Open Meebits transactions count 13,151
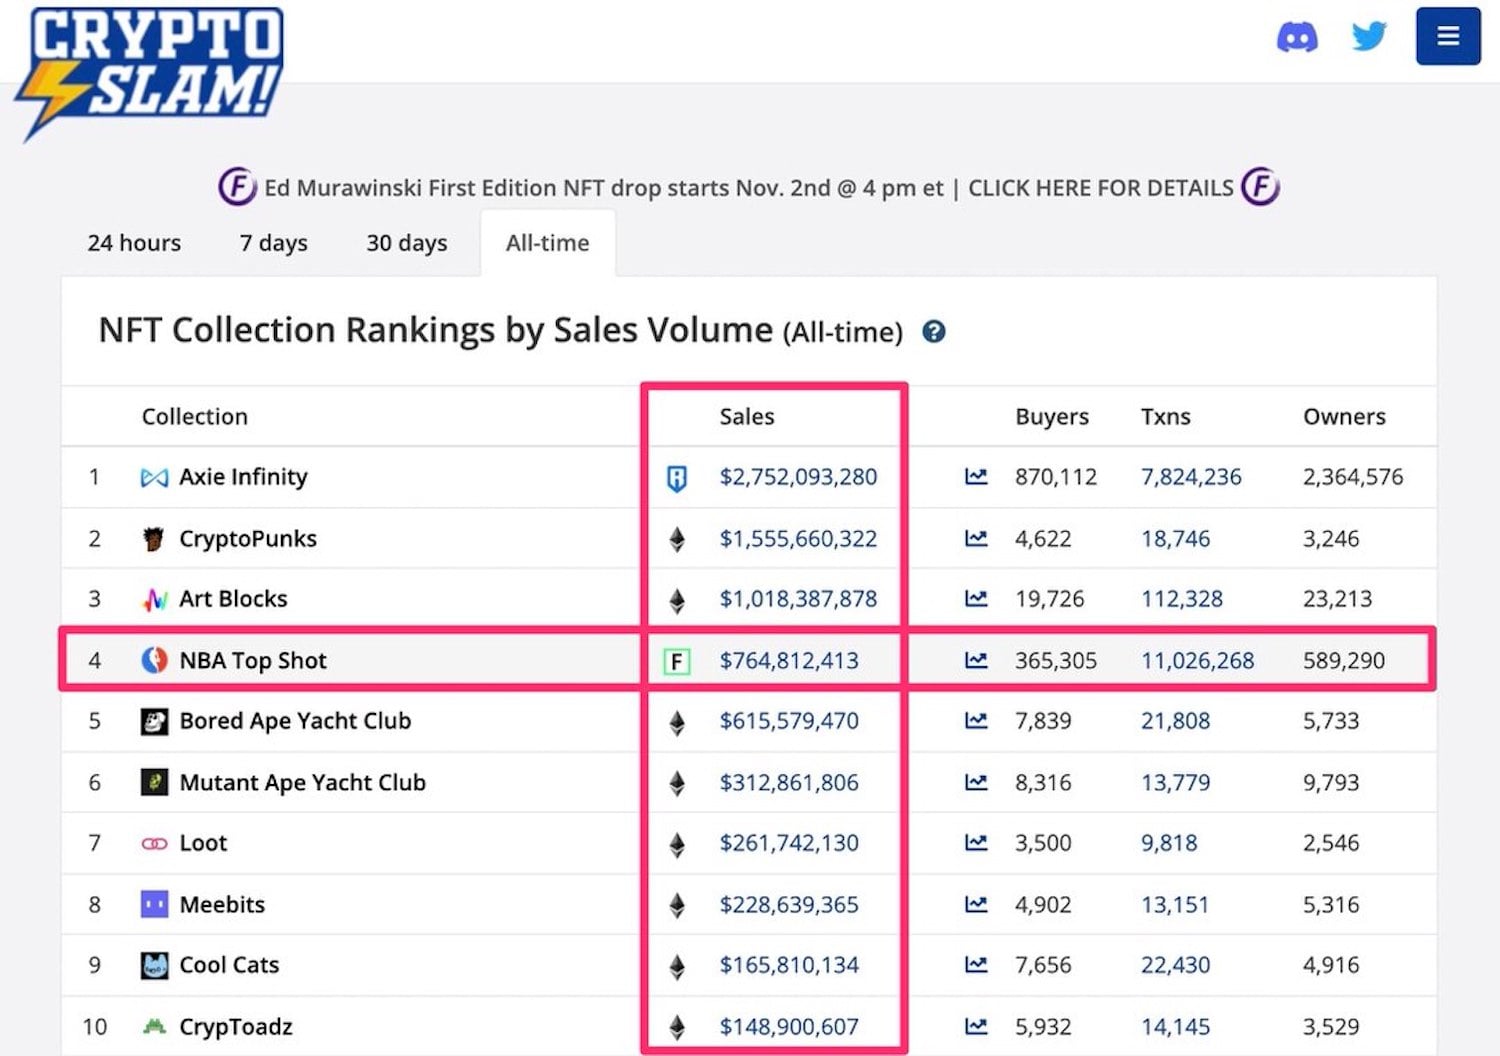This screenshot has height=1056, width=1500. pos(1175,905)
